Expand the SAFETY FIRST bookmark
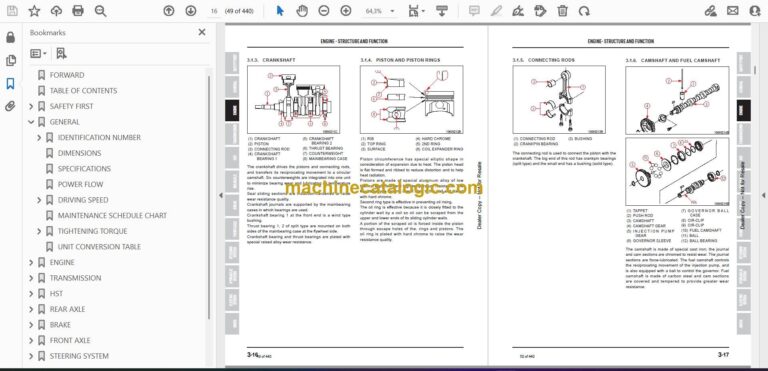Image resolution: width=768 pixels, height=371 pixels. point(31,106)
